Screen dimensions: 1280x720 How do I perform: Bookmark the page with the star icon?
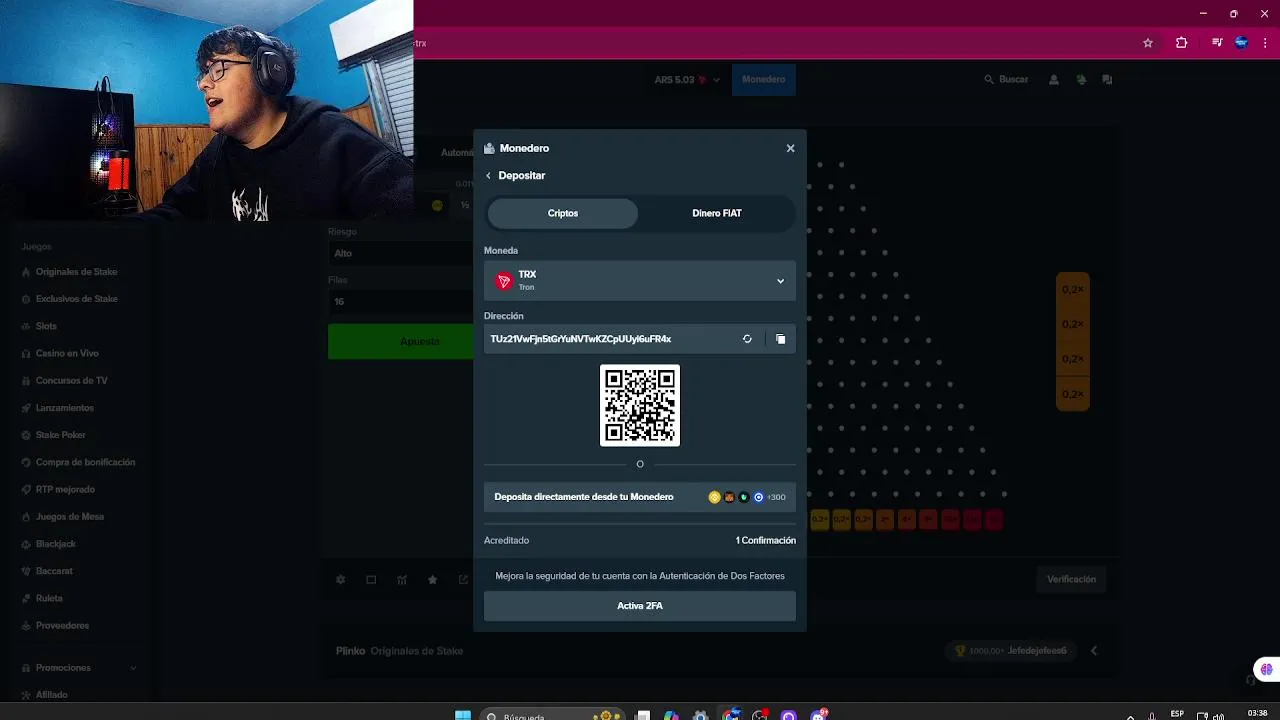[x=1148, y=43]
